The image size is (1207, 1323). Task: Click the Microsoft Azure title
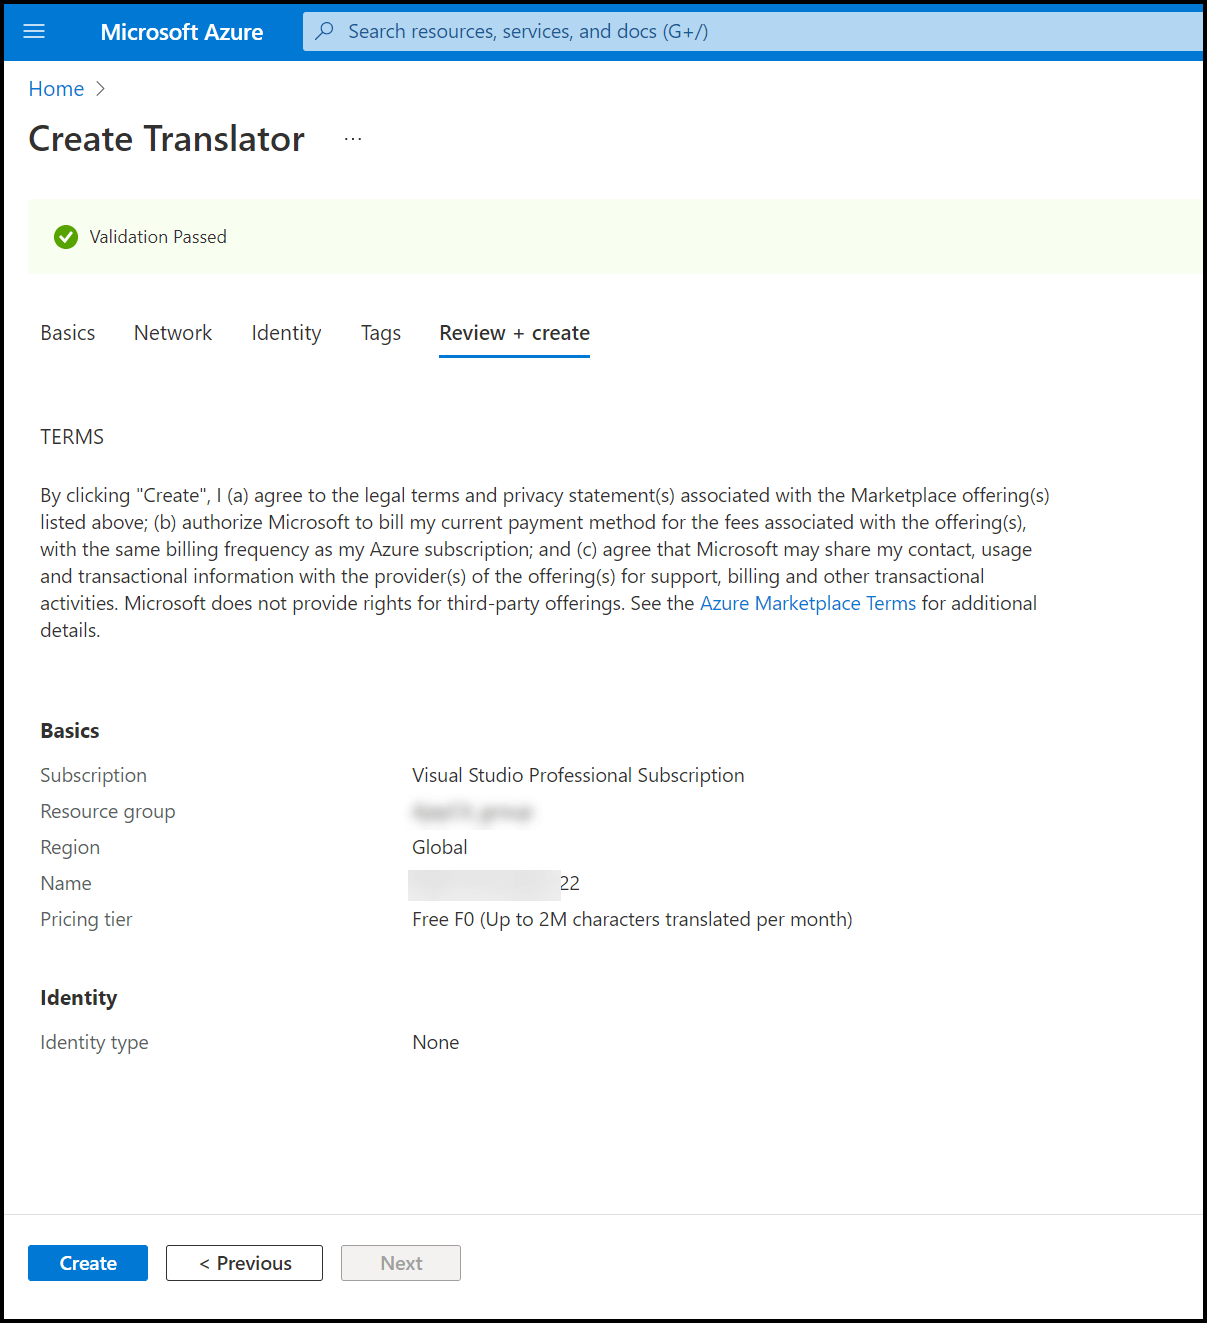point(182,32)
